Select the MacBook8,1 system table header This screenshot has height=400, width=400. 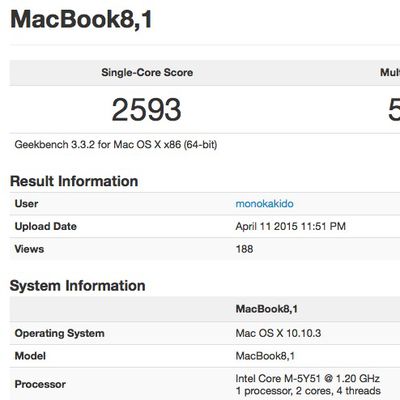[267, 309]
